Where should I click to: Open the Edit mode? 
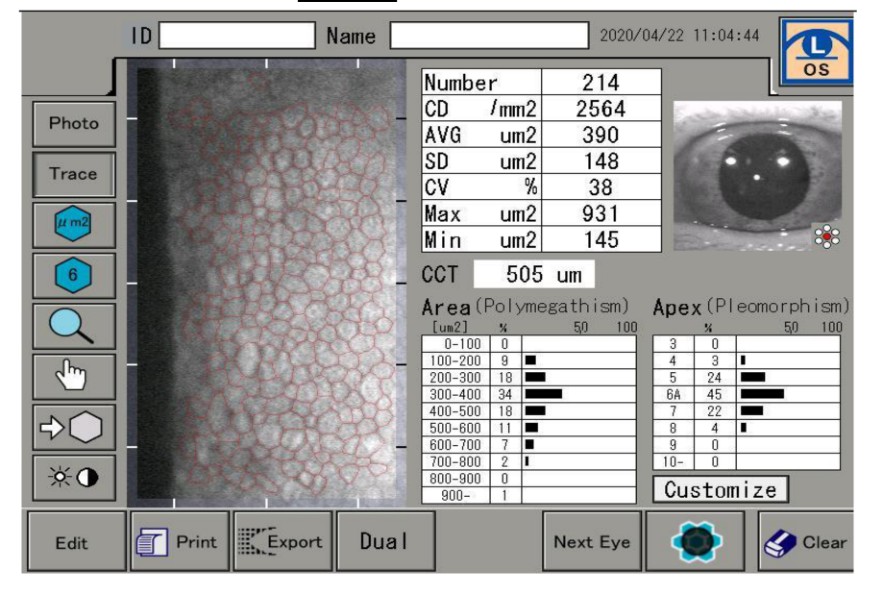click(76, 542)
